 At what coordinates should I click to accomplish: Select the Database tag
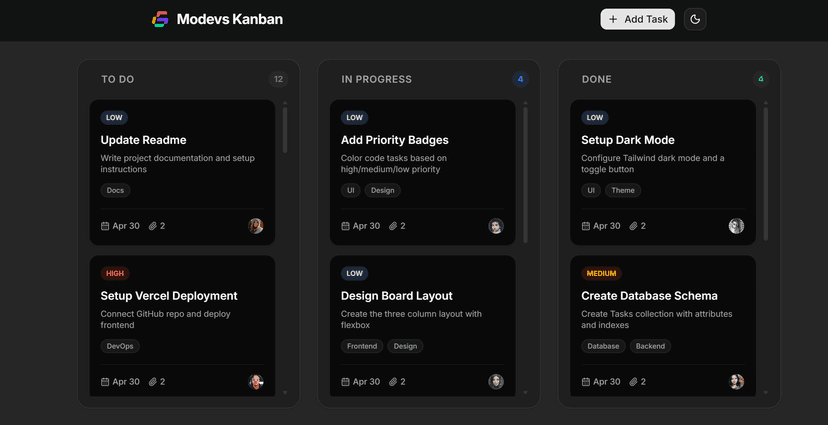[x=603, y=346]
